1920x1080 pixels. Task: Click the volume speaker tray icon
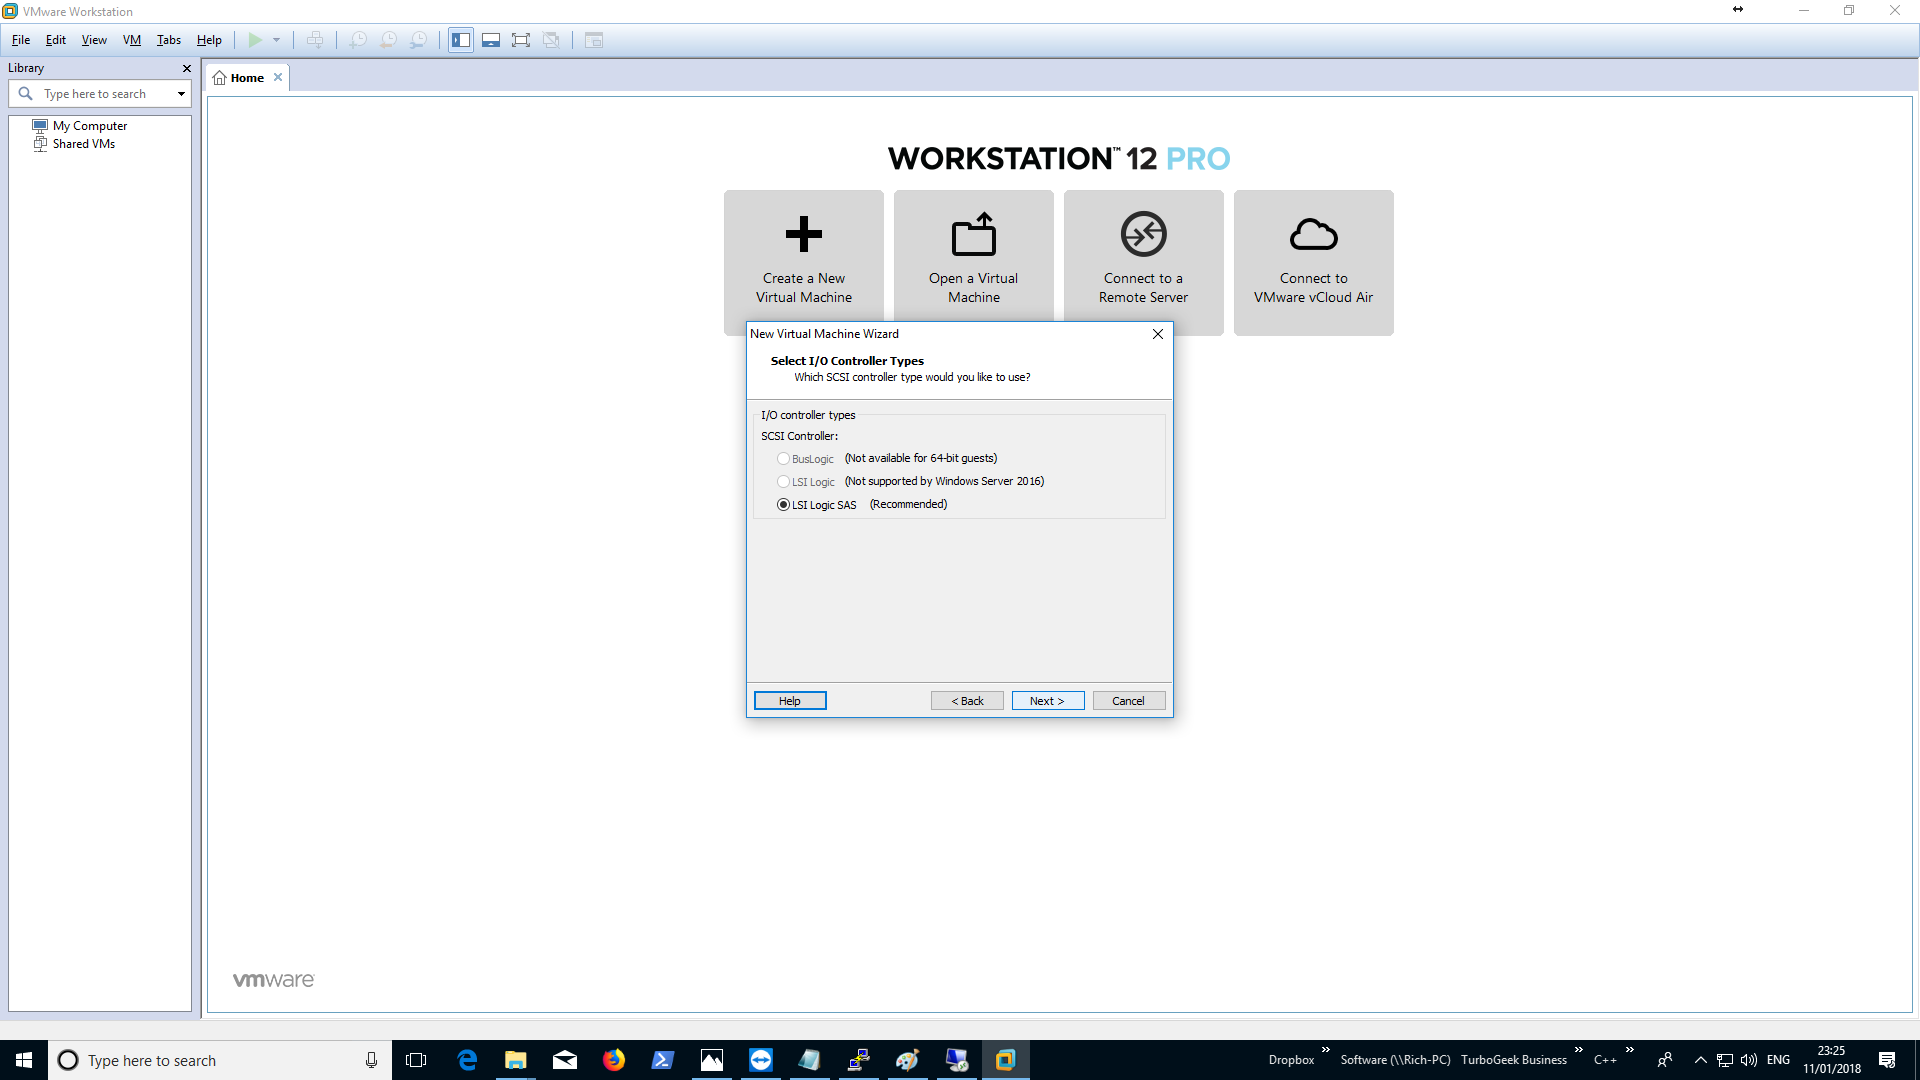point(1749,1060)
